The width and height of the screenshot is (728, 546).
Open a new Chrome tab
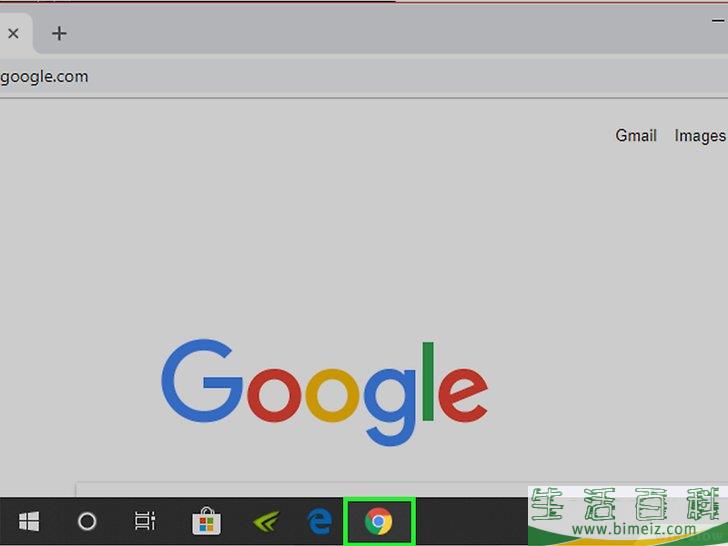point(59,33)
